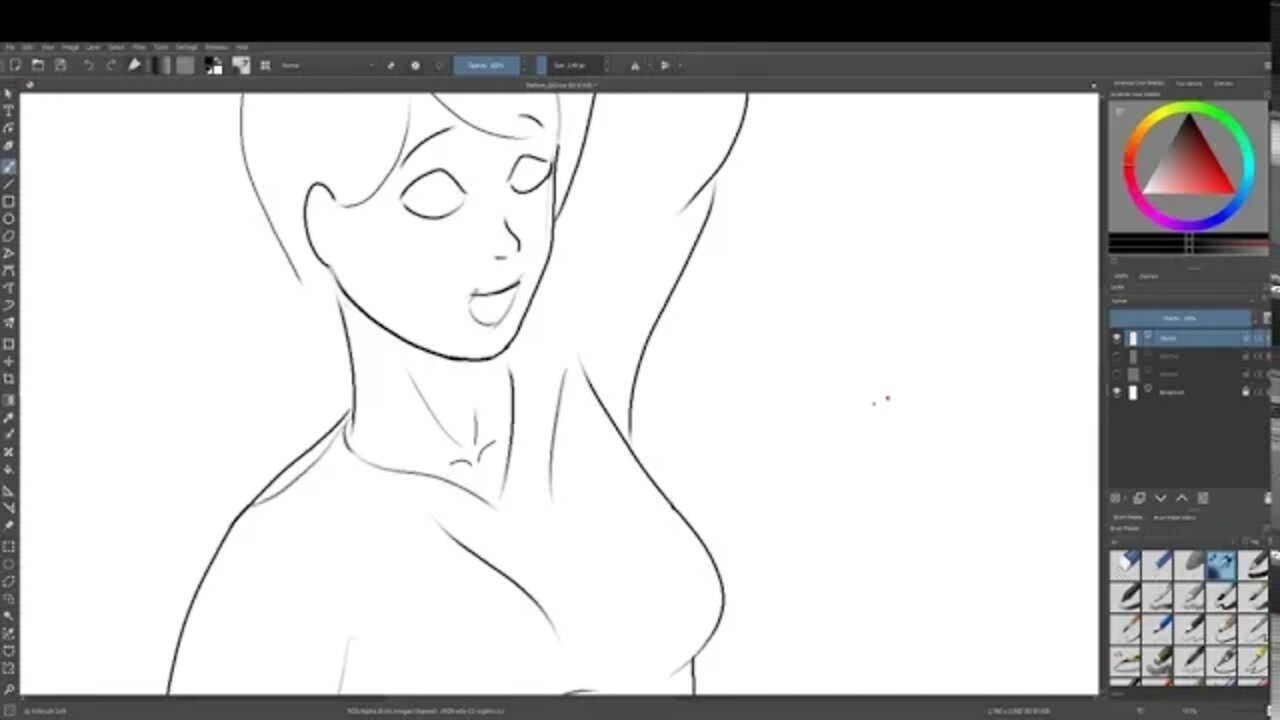
Task: Duplicate the current layer
Action: (x=1139, y=498)
